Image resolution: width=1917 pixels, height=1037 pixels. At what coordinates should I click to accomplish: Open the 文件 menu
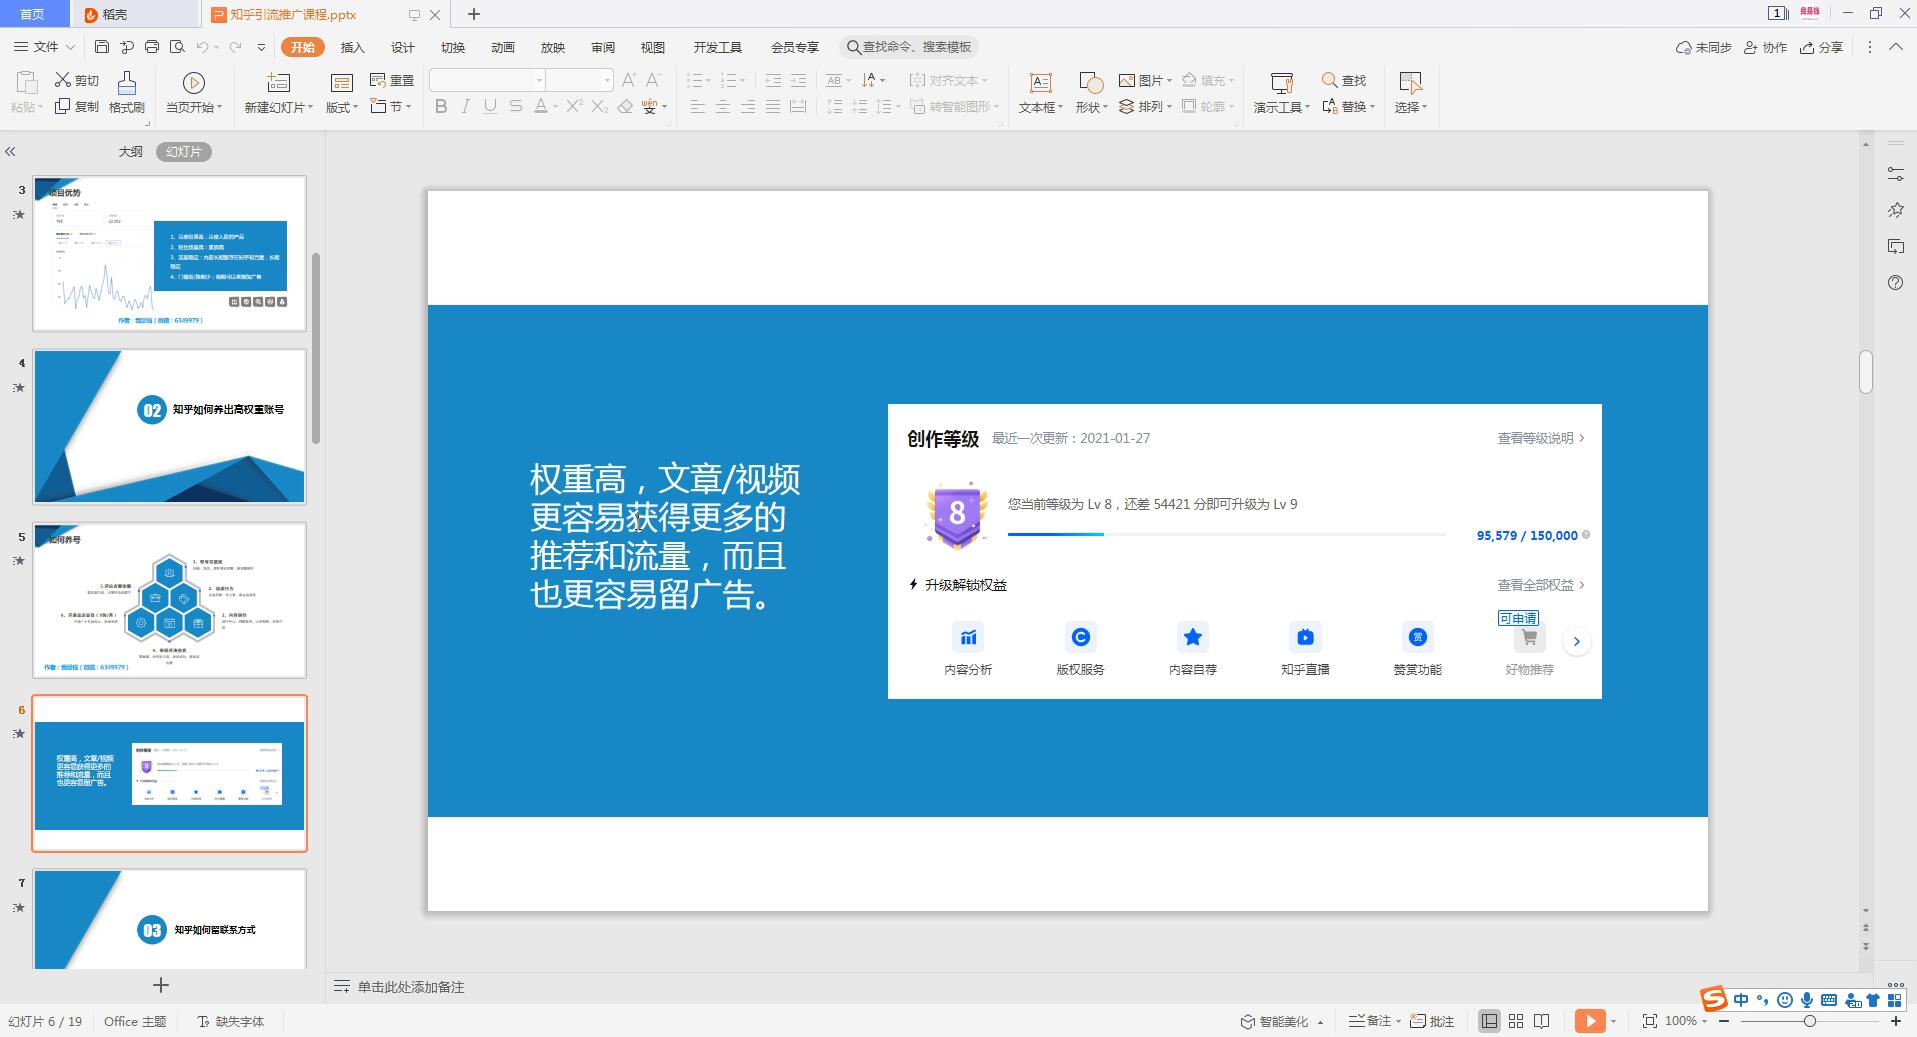44,47
